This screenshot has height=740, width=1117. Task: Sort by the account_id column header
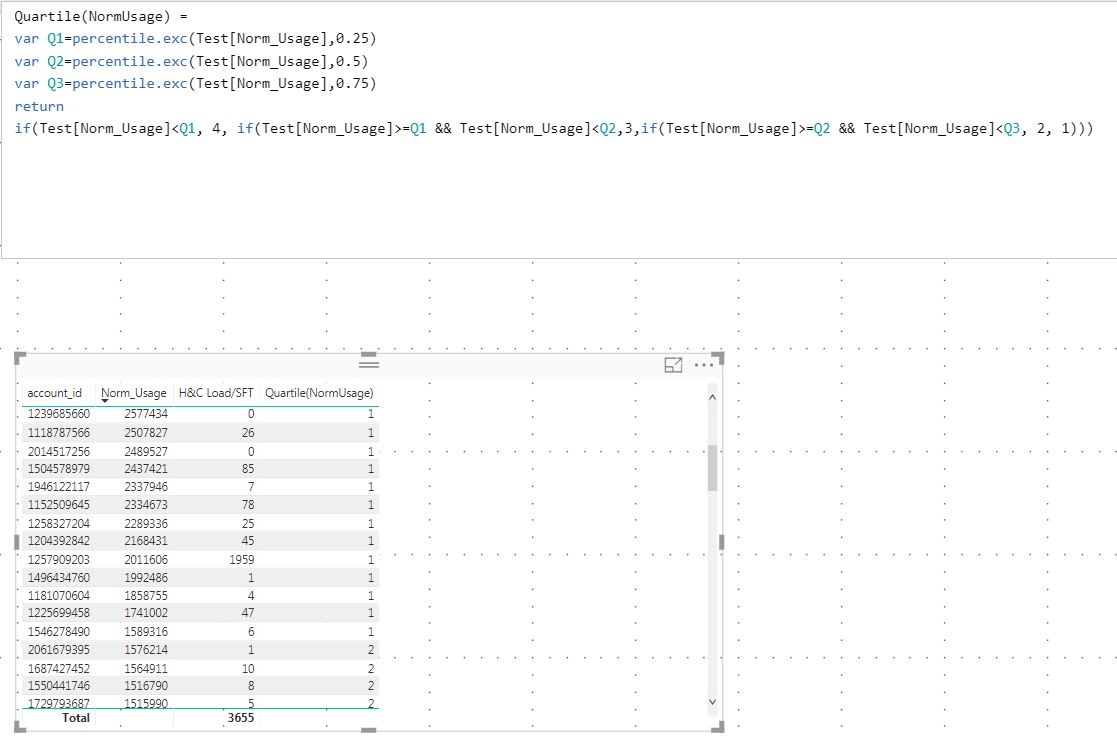pos(55,392)
